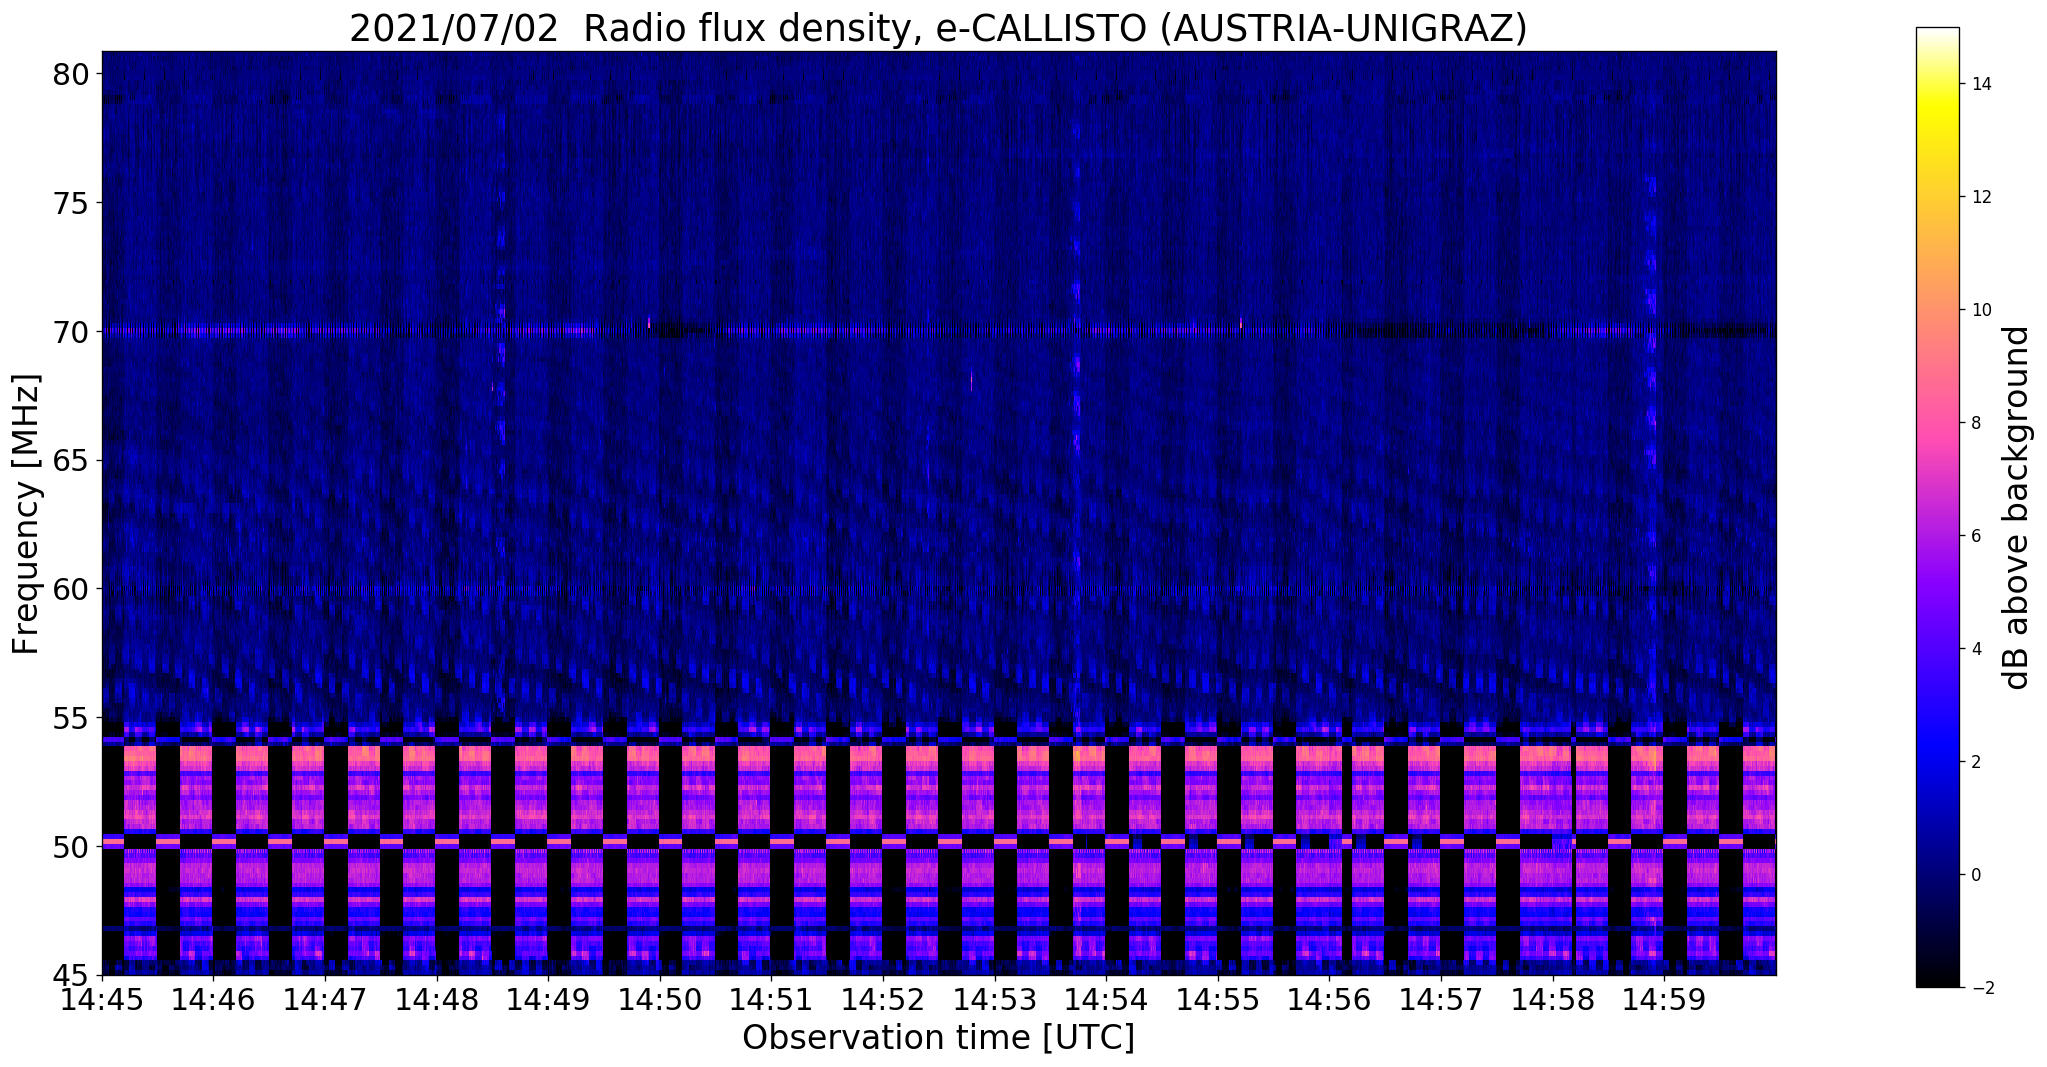The height and width of the screenshot is (1067, 2047).
Task: Click the 14:56 time tick label
Action: point(1330,1000)
